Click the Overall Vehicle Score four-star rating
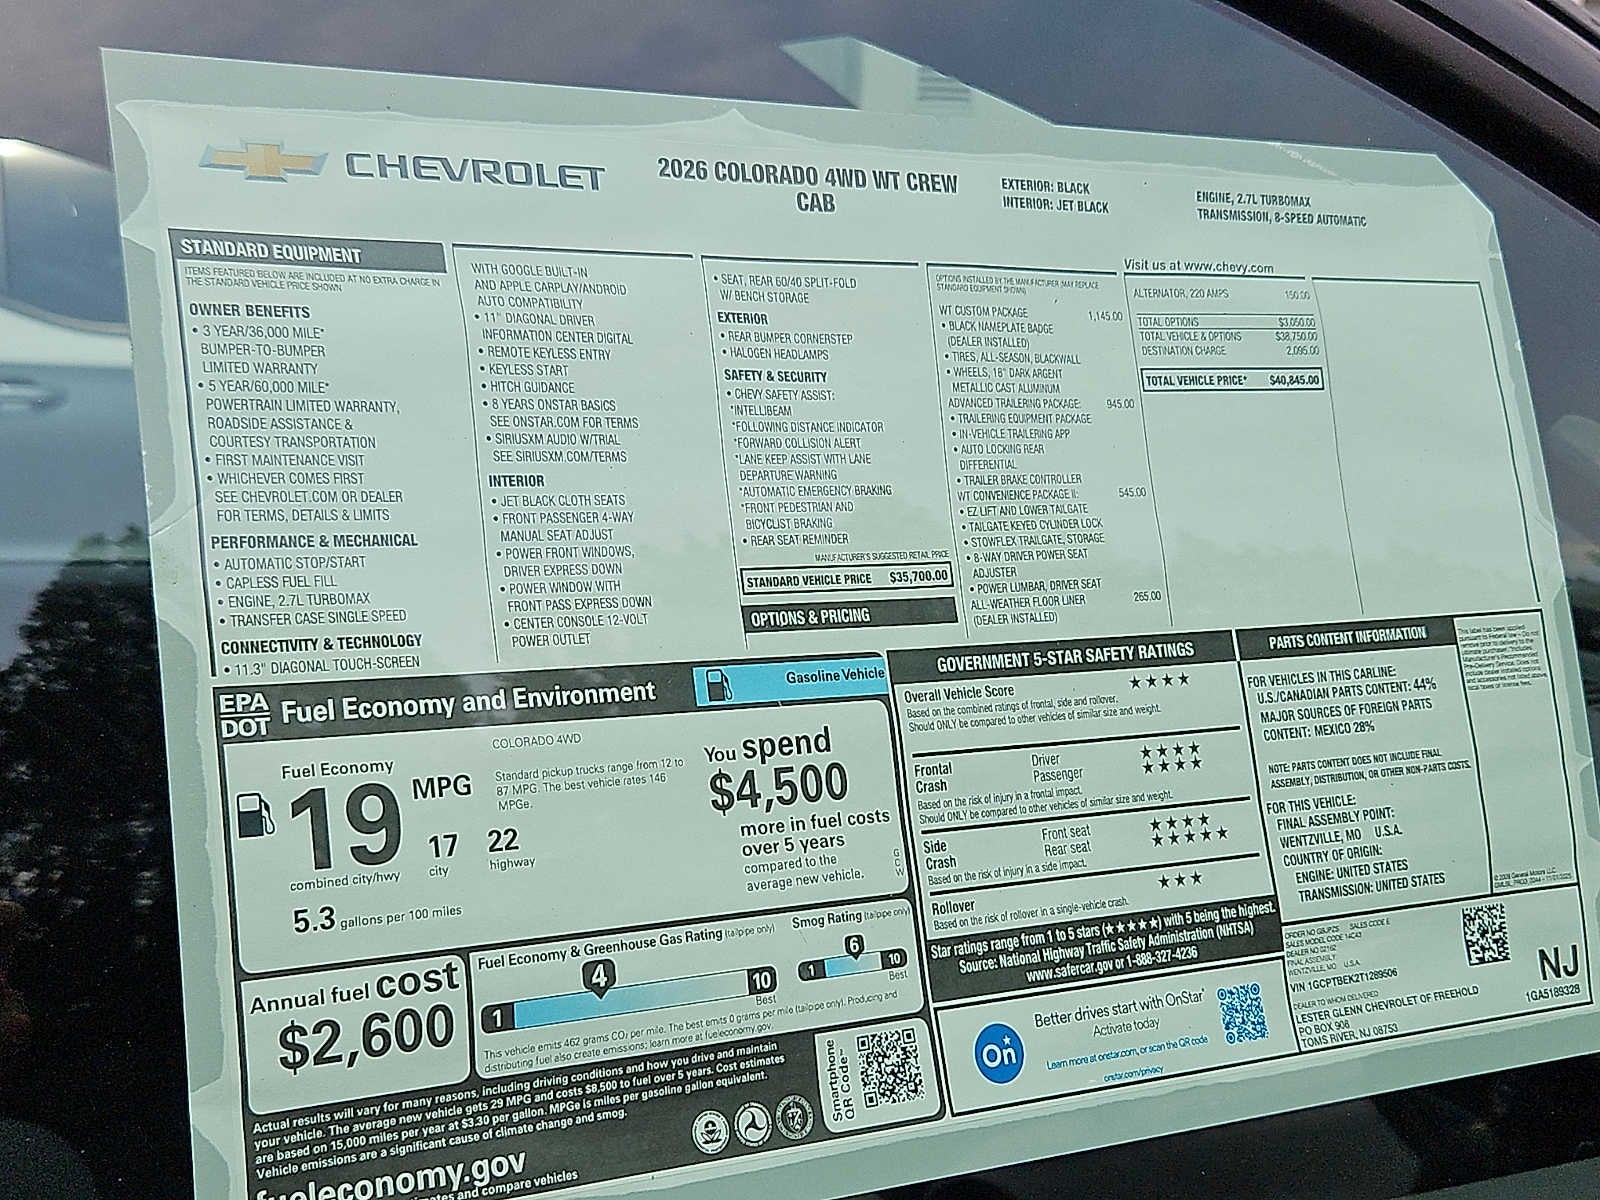Screen dimensions: 1600x1200 pos(1159,680)
